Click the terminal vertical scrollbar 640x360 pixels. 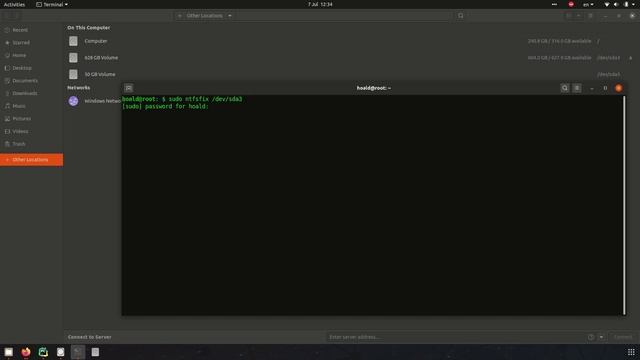(x=624, y=205)
